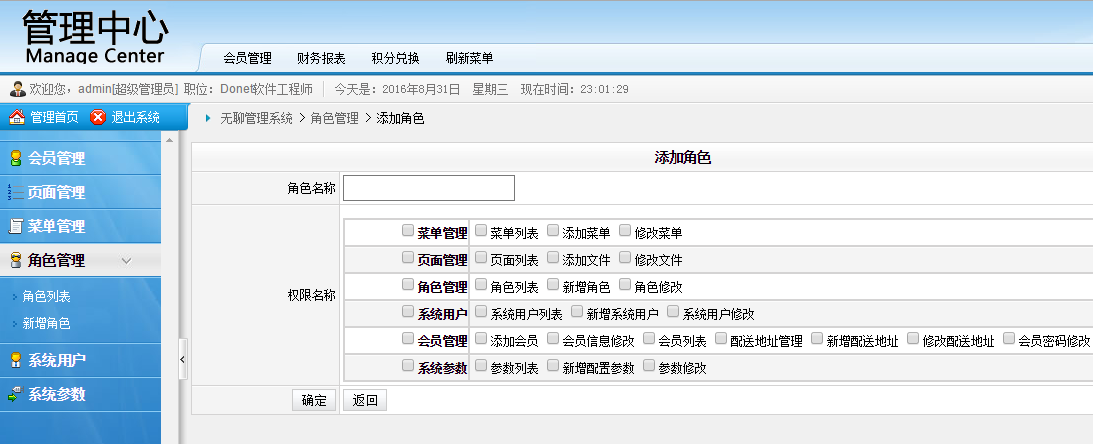Focus the 角色名称 input field
The image size is (1093, 444).
click(429, 188)
